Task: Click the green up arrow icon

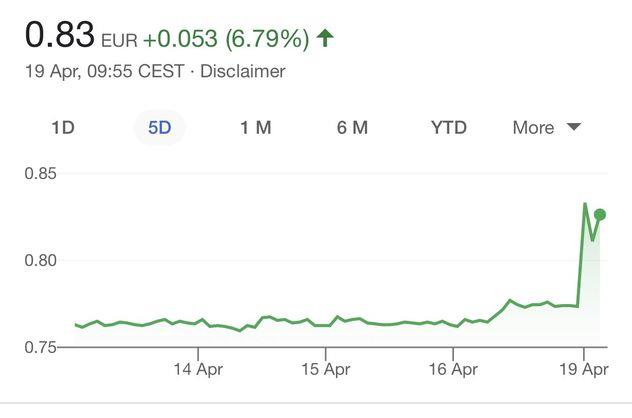Action: (325, 39)
